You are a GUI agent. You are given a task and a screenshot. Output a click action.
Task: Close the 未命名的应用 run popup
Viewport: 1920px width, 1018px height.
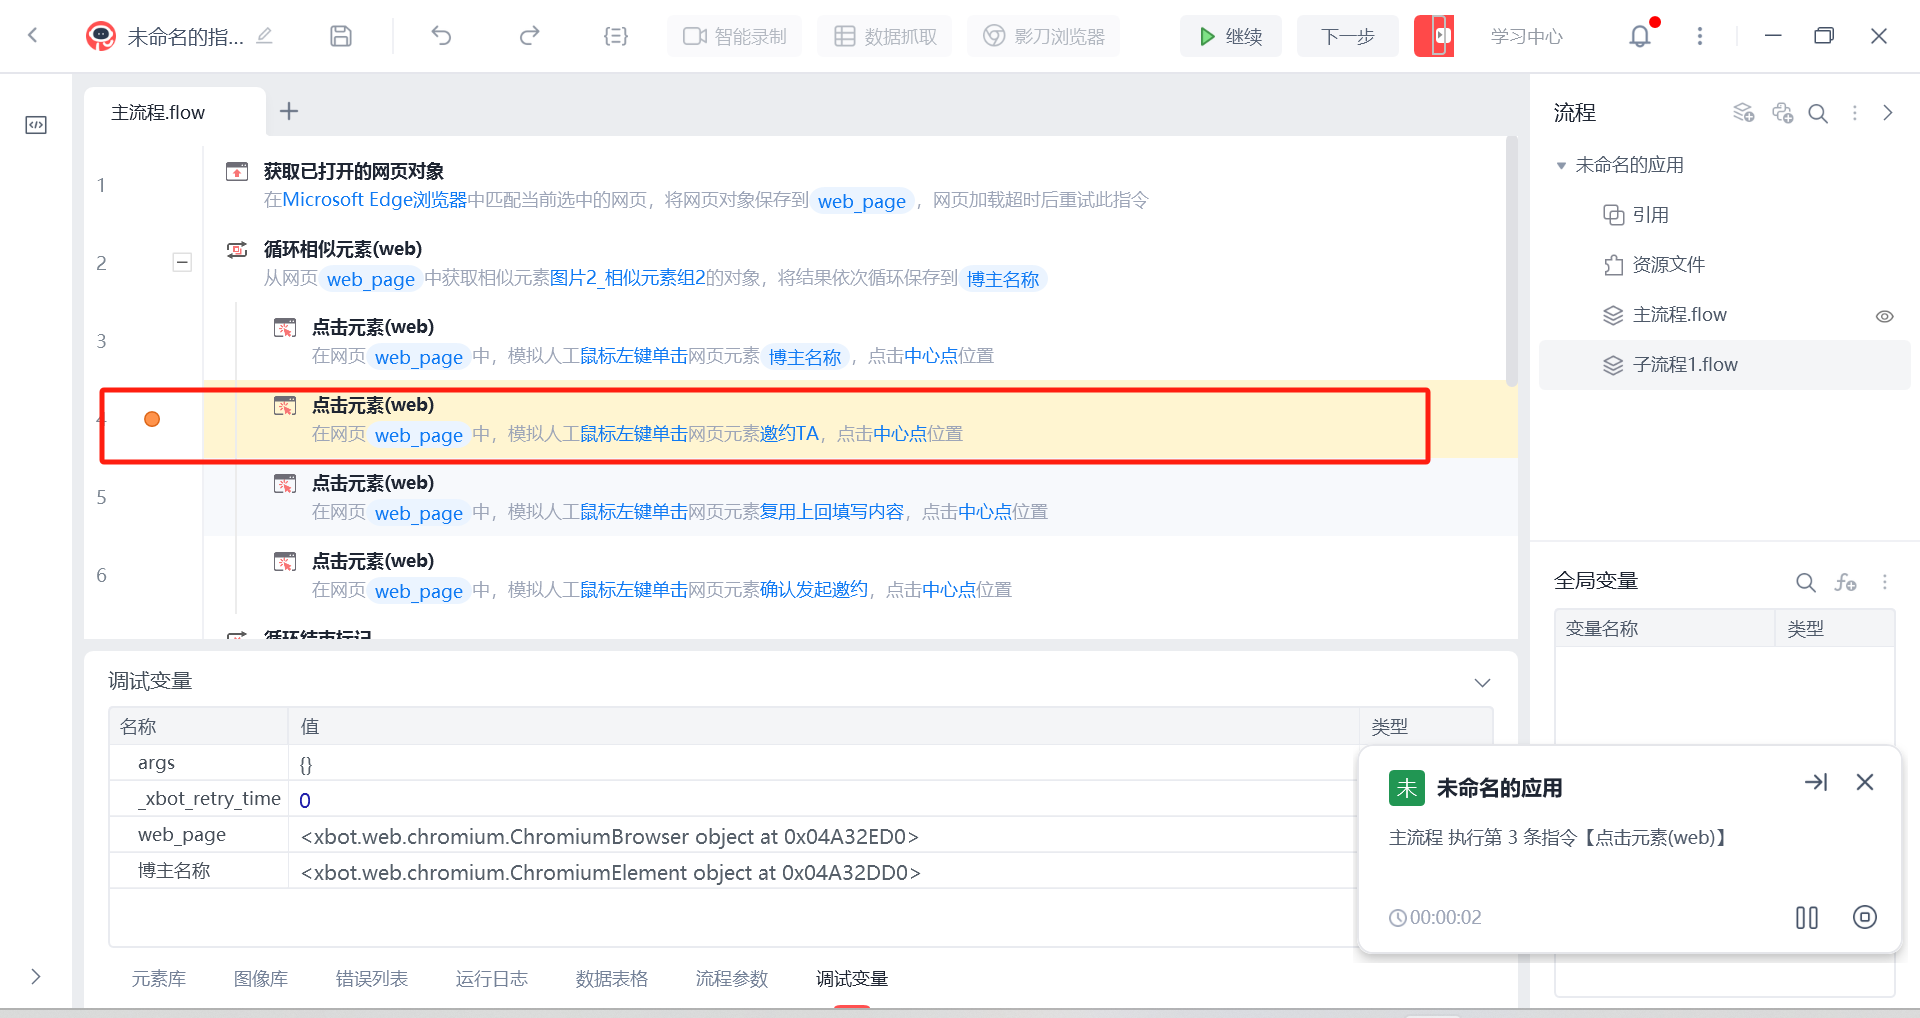click(1865, 782)
